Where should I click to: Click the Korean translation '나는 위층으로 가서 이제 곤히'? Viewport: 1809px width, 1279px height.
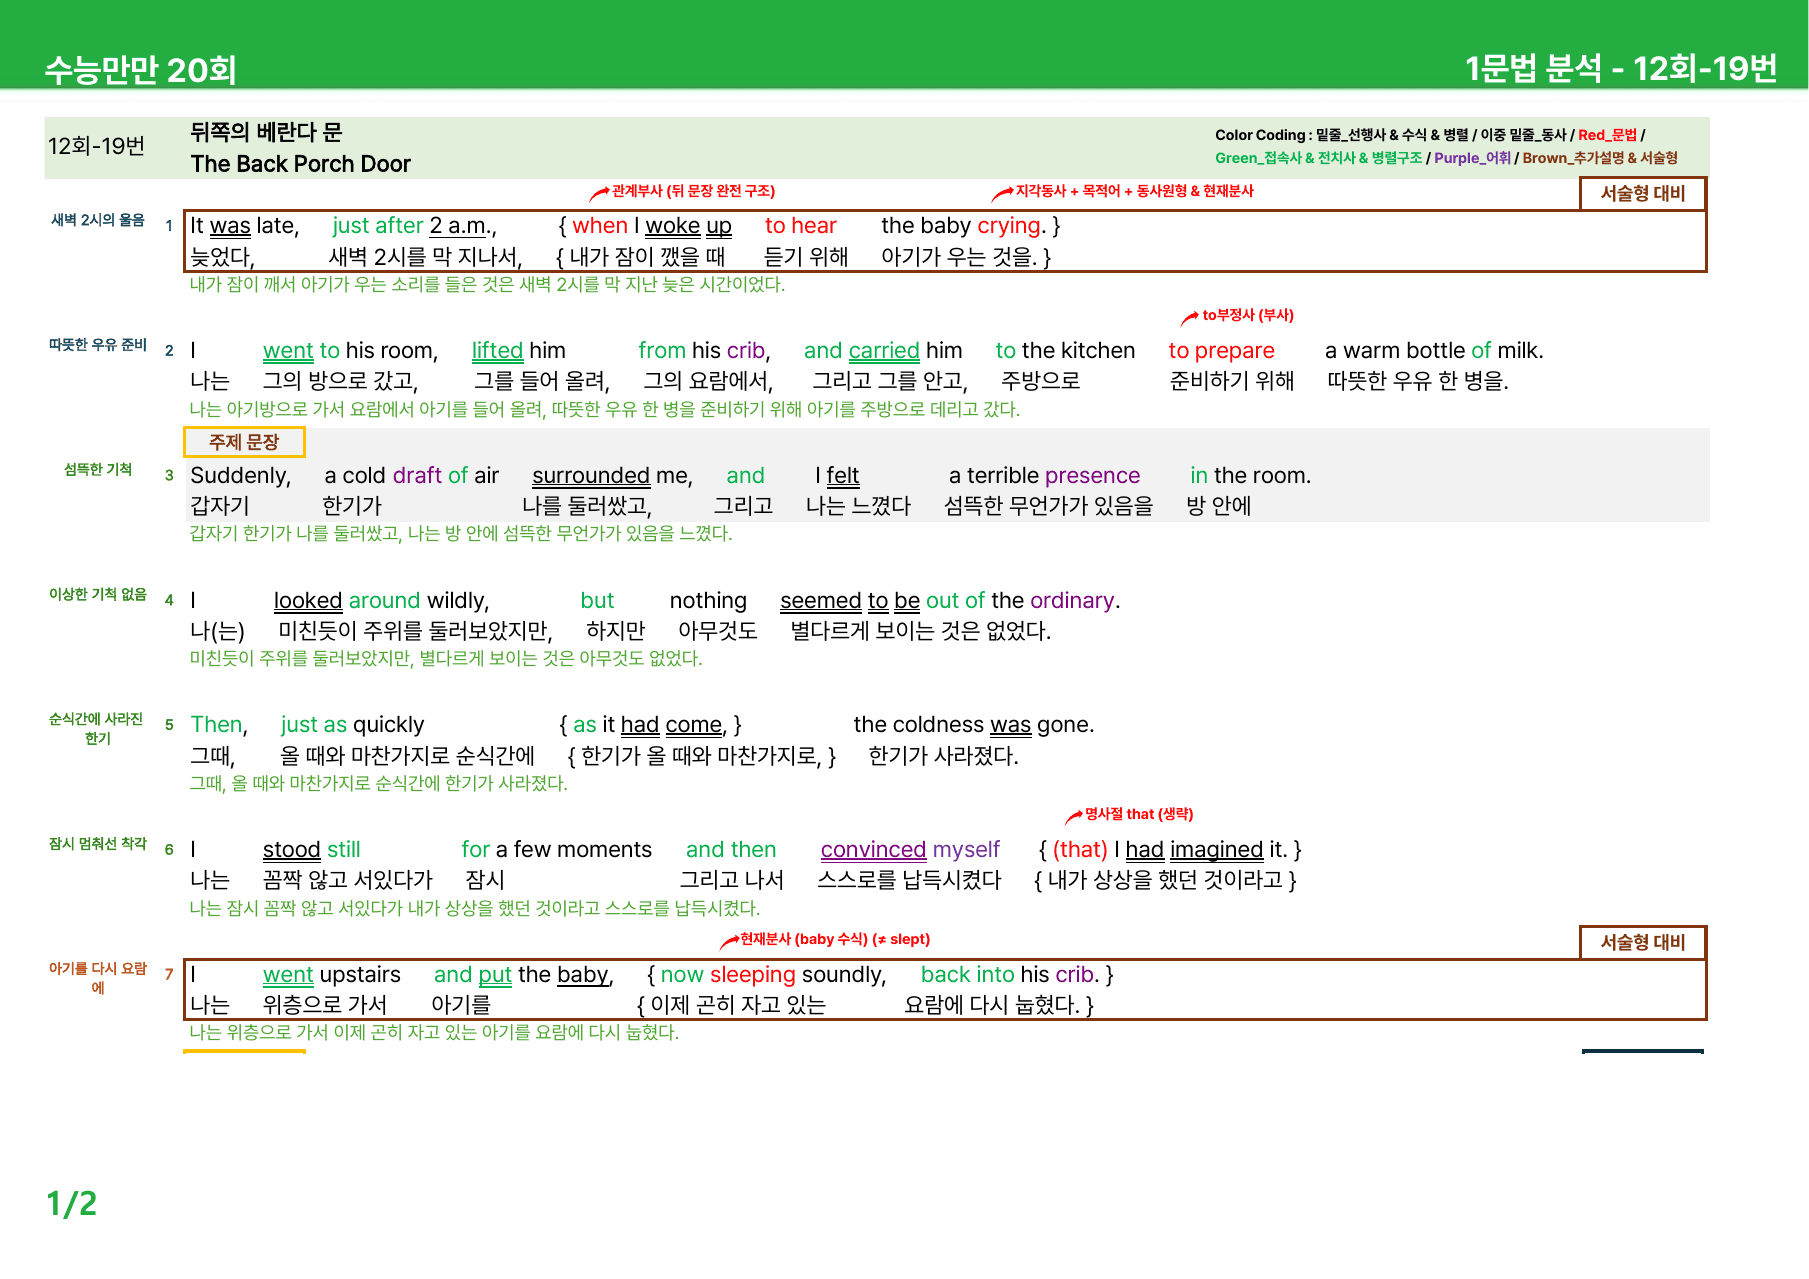434,1033
